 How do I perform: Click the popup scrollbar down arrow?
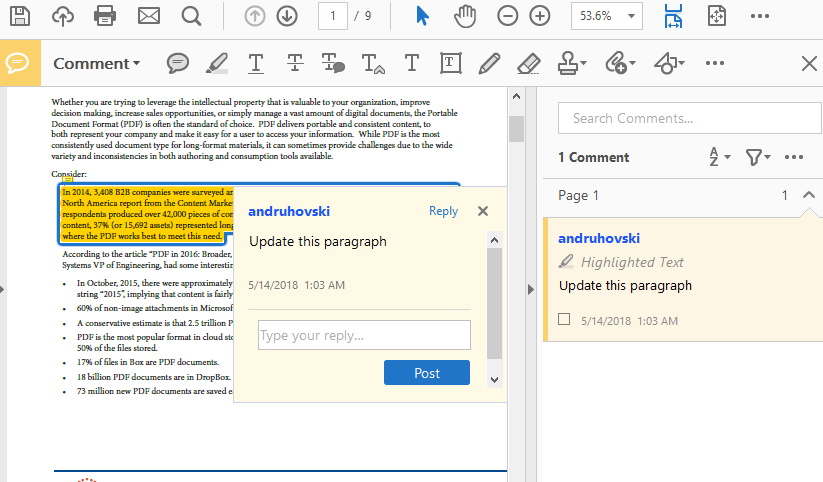[494, 380]
